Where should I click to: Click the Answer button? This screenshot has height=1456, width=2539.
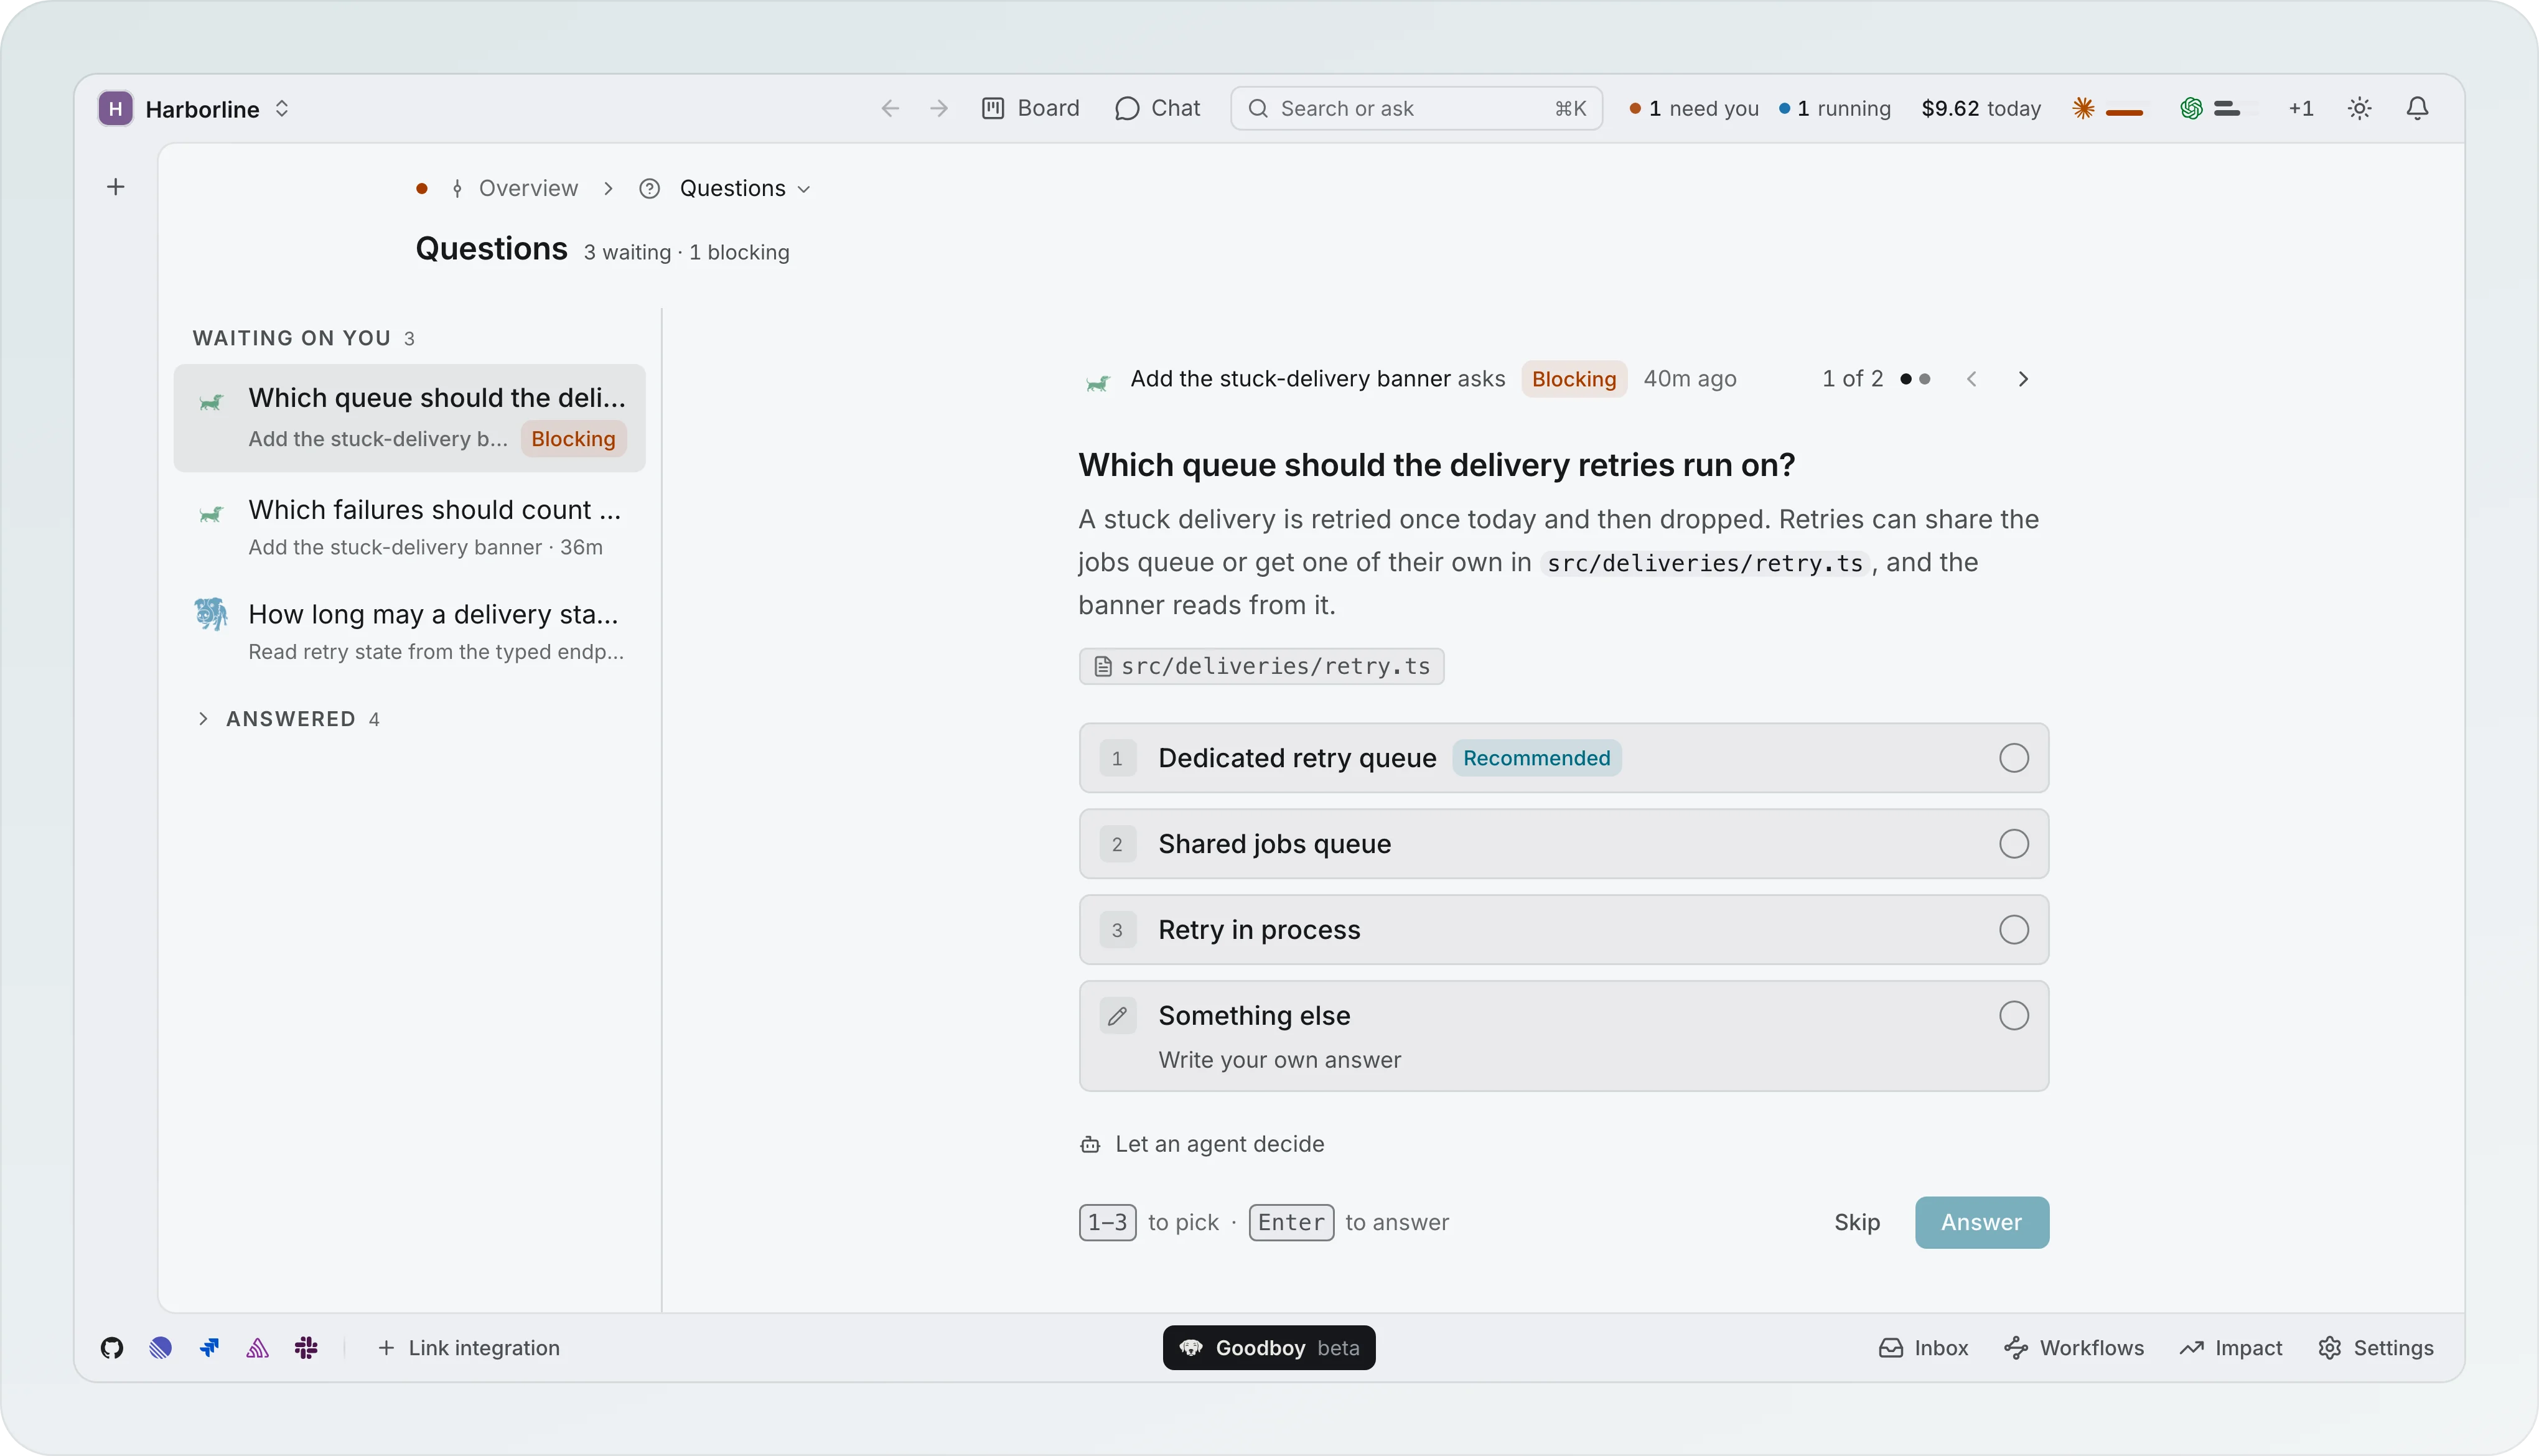coord(1982,1222)
